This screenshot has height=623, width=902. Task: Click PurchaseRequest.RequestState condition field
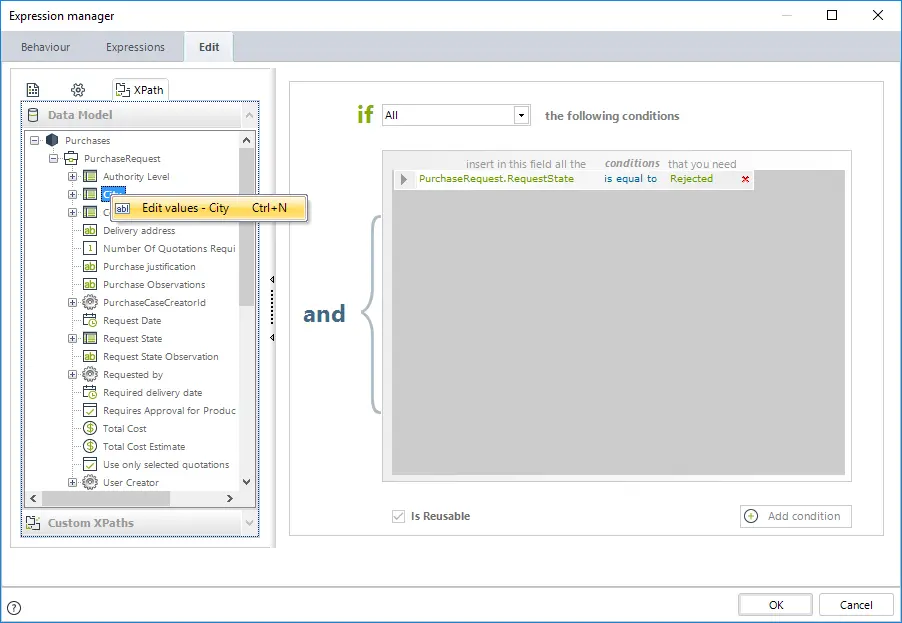[x=496, y=179]
